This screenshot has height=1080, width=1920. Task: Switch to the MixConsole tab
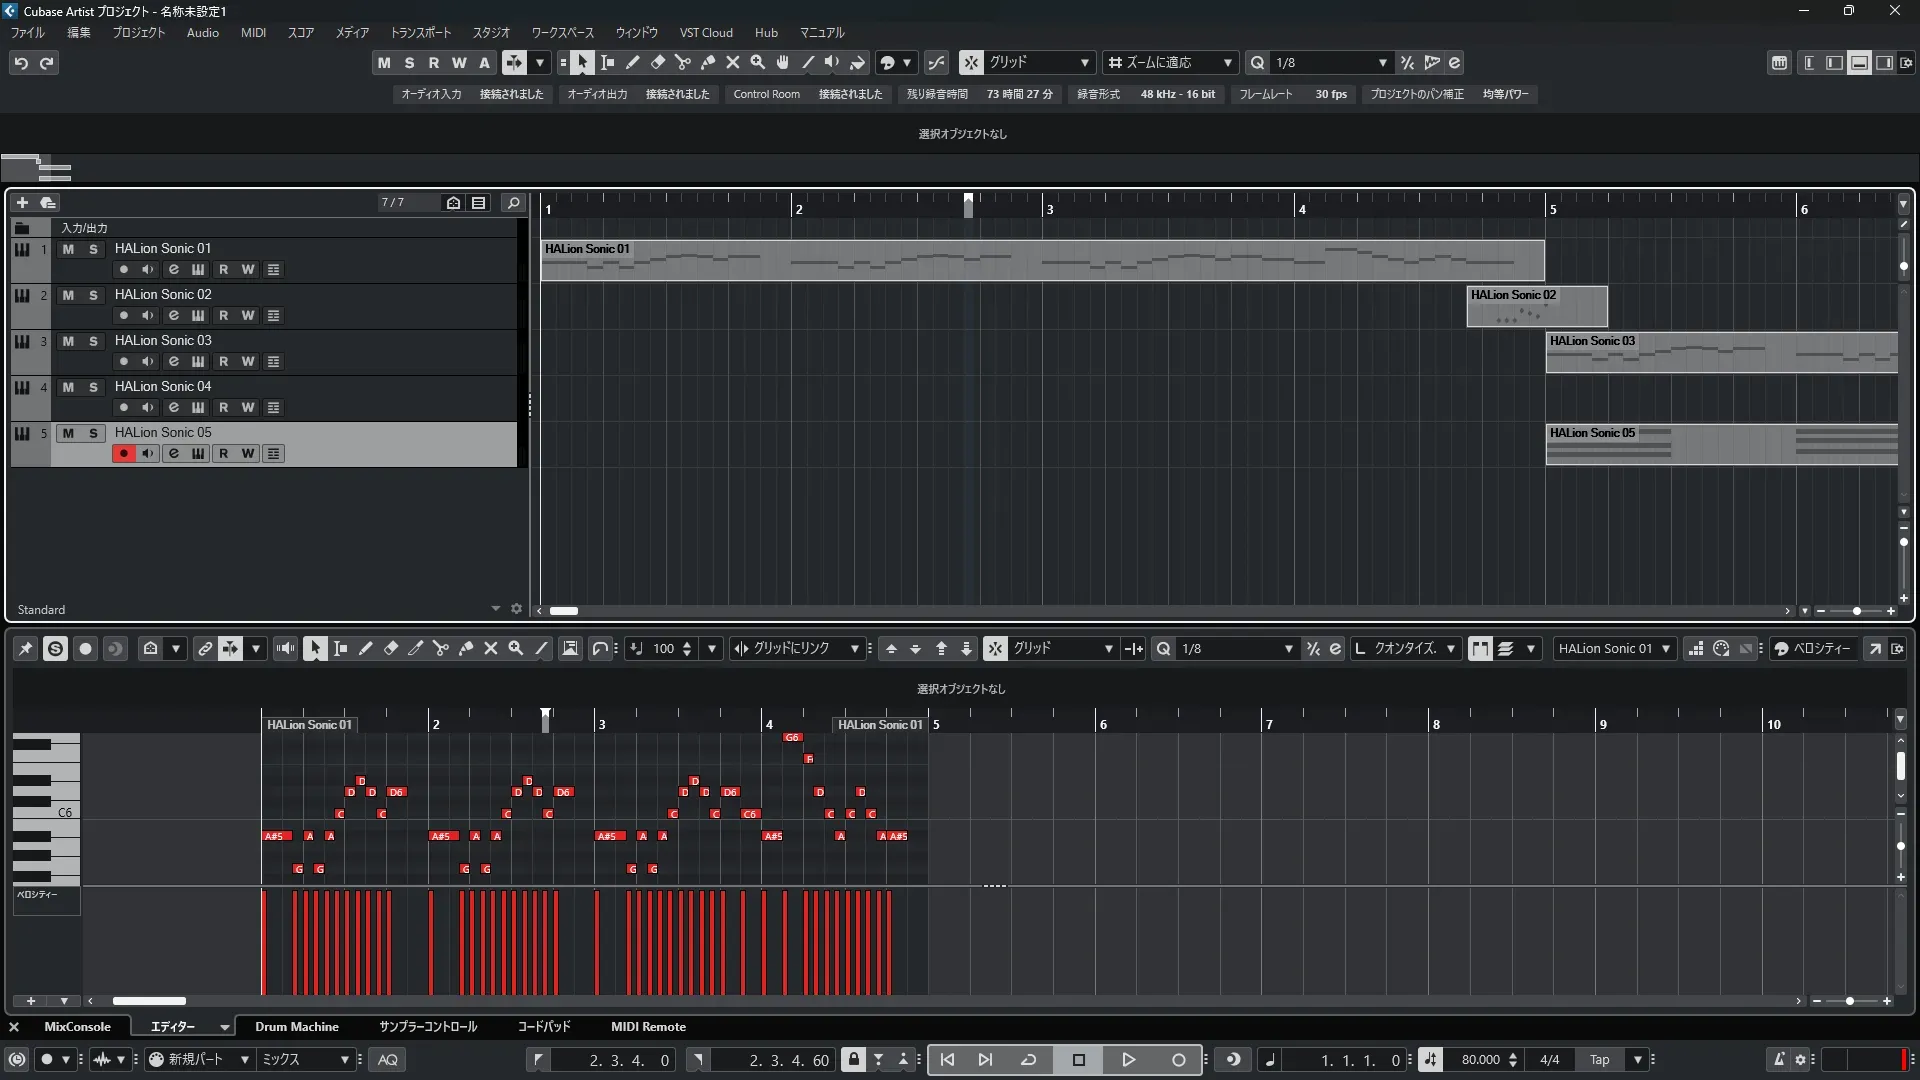click(x=77, y=1027)
